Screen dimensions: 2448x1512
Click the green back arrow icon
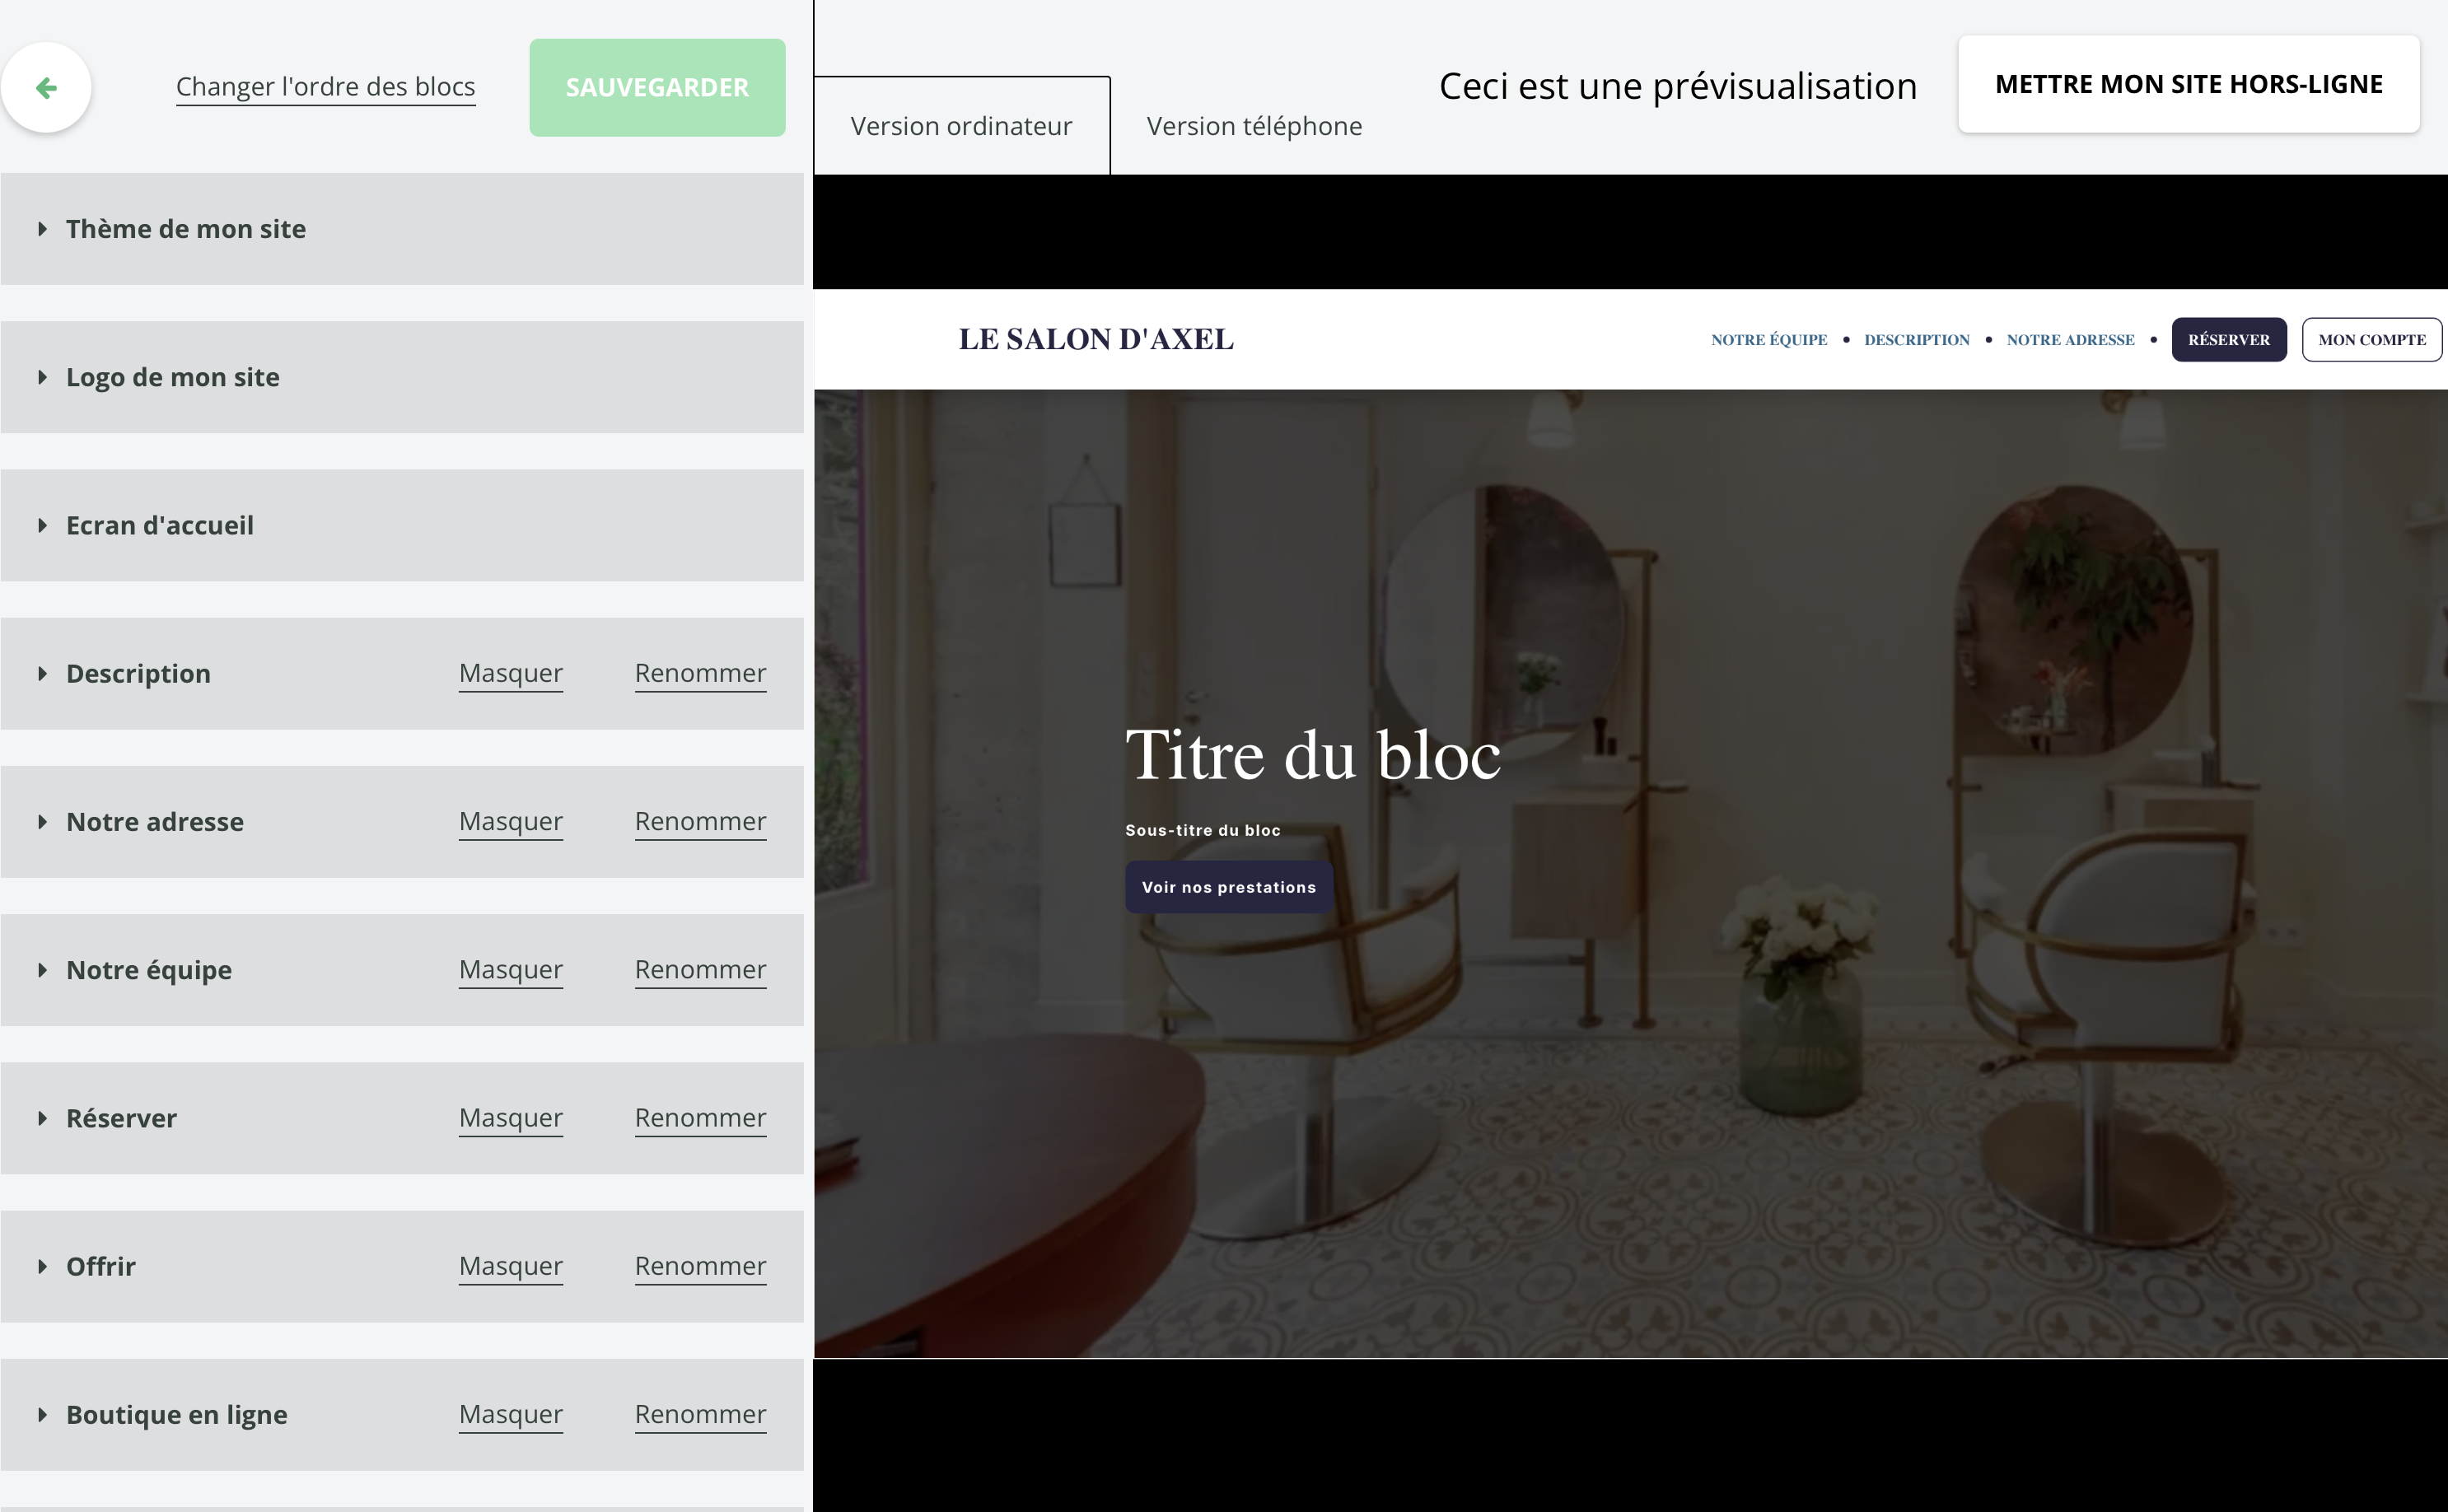coord(46,88)
